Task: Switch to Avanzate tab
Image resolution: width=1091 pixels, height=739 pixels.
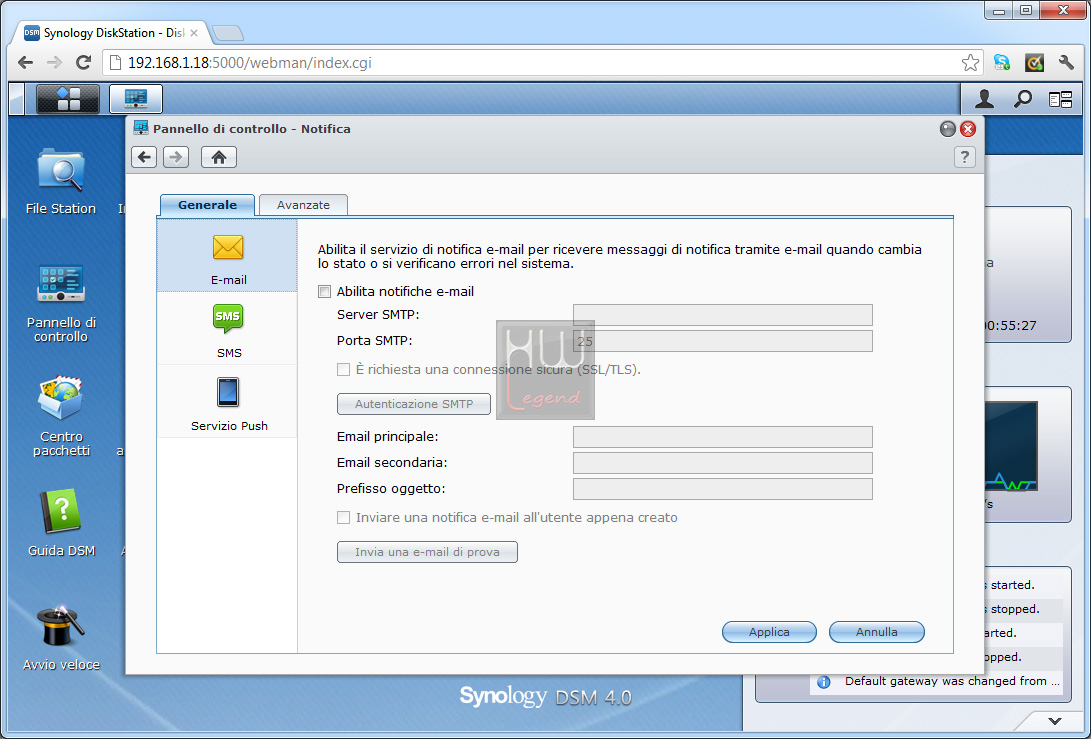Action: 303,205
